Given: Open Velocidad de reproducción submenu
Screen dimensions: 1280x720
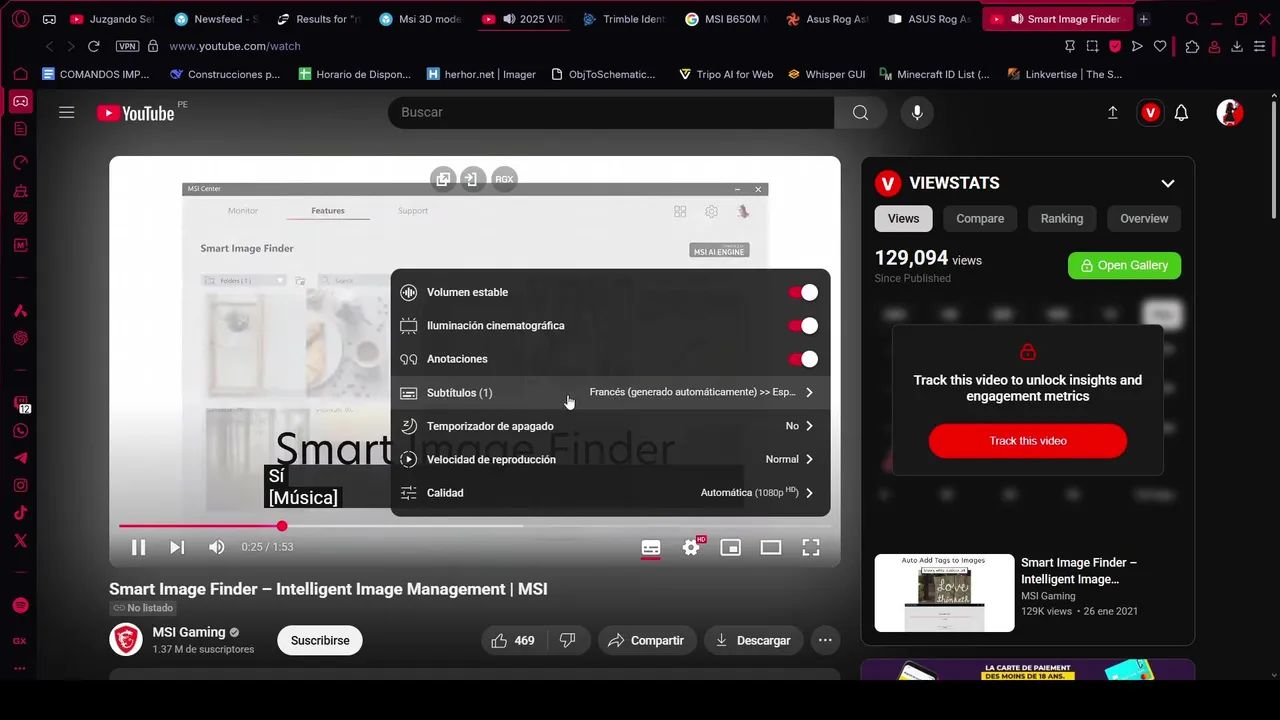Looking at the screenshot, I should pos(610,459).
